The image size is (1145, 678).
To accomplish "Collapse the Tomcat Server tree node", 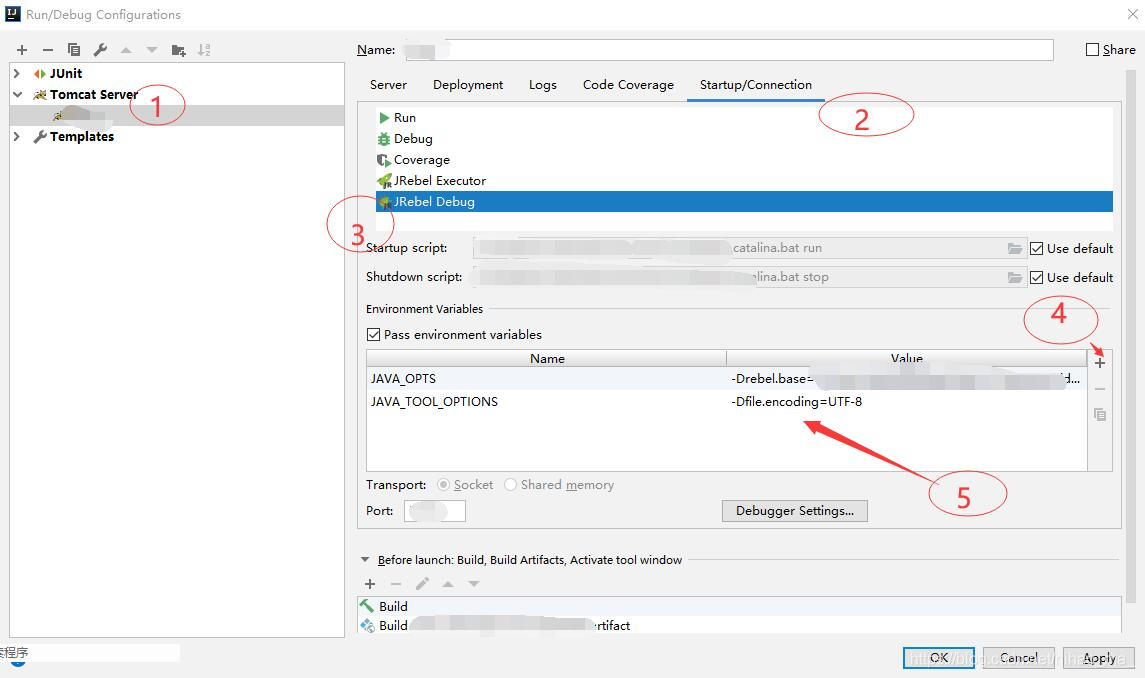I will [x=17, y=95].
